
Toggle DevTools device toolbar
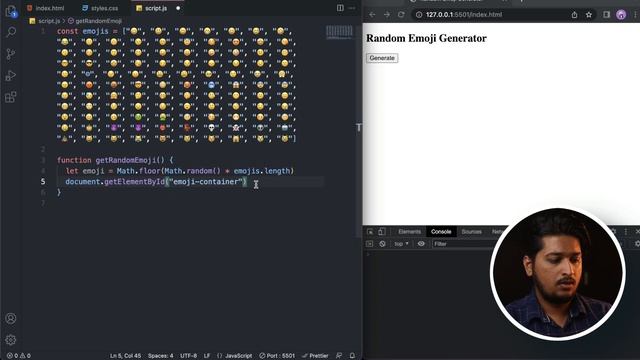click(x=381, y=232)
